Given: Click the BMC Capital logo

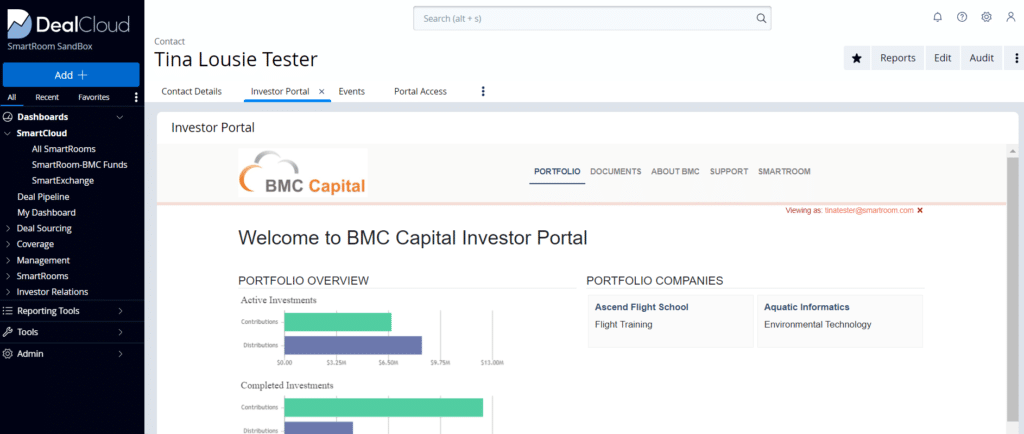Looking at the screenshot, I should tap(303, 172).
